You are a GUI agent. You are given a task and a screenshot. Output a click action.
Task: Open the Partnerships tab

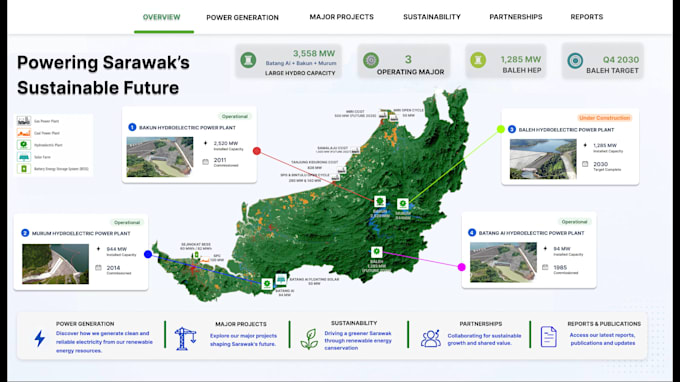tap(516, 17)
